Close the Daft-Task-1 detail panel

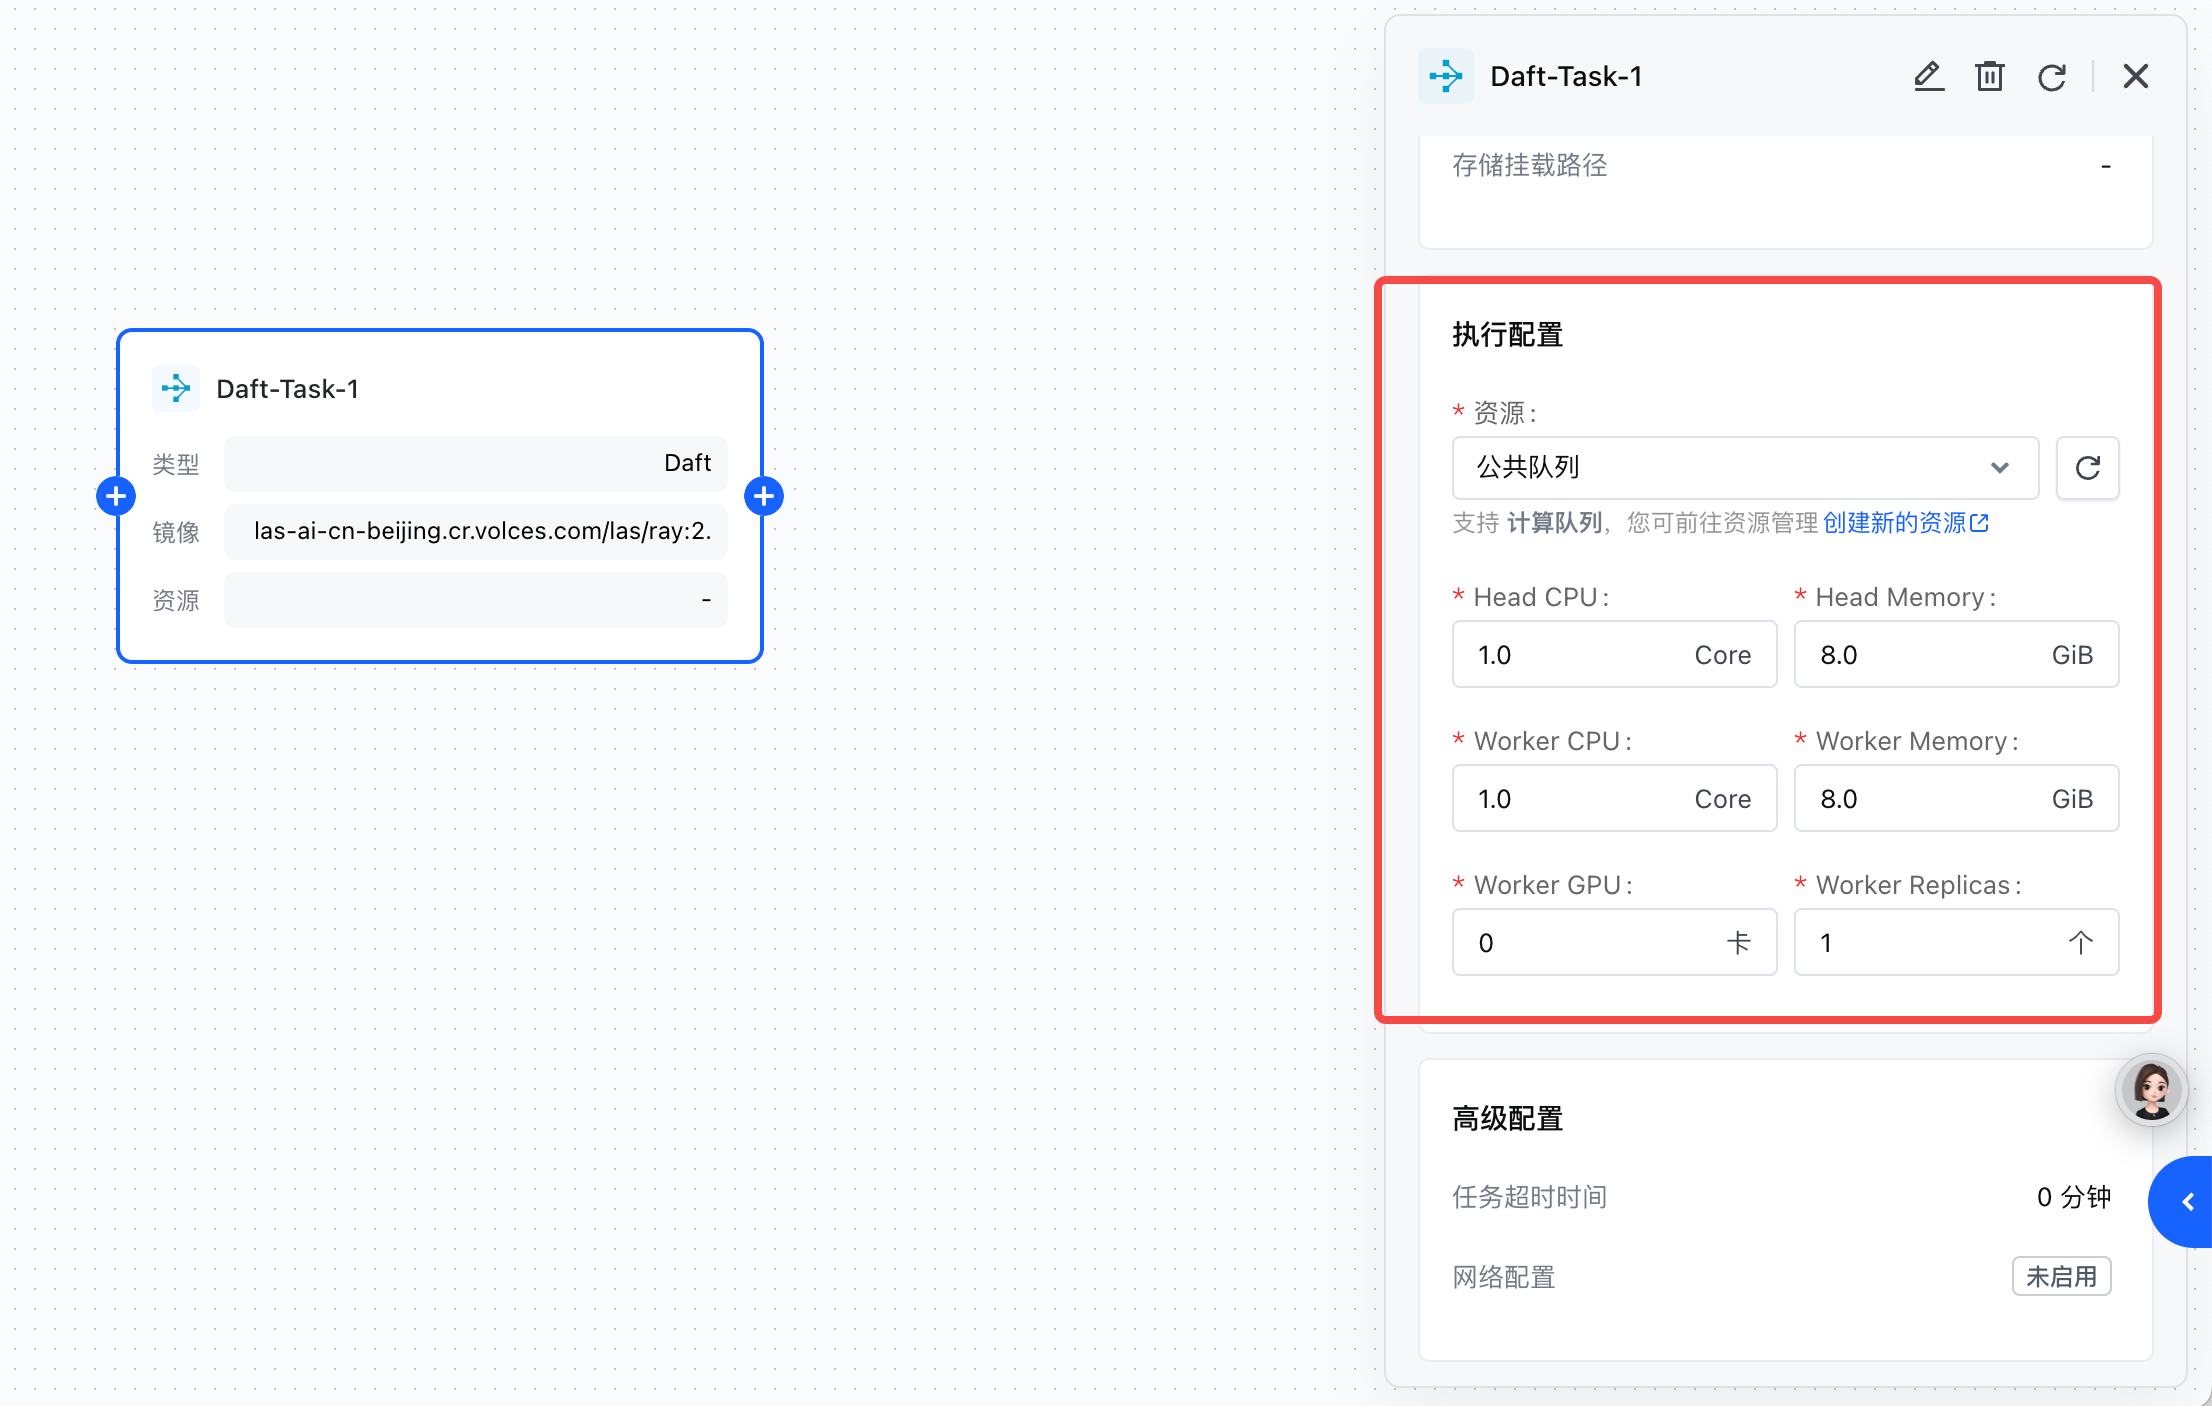pos(2135,76)
